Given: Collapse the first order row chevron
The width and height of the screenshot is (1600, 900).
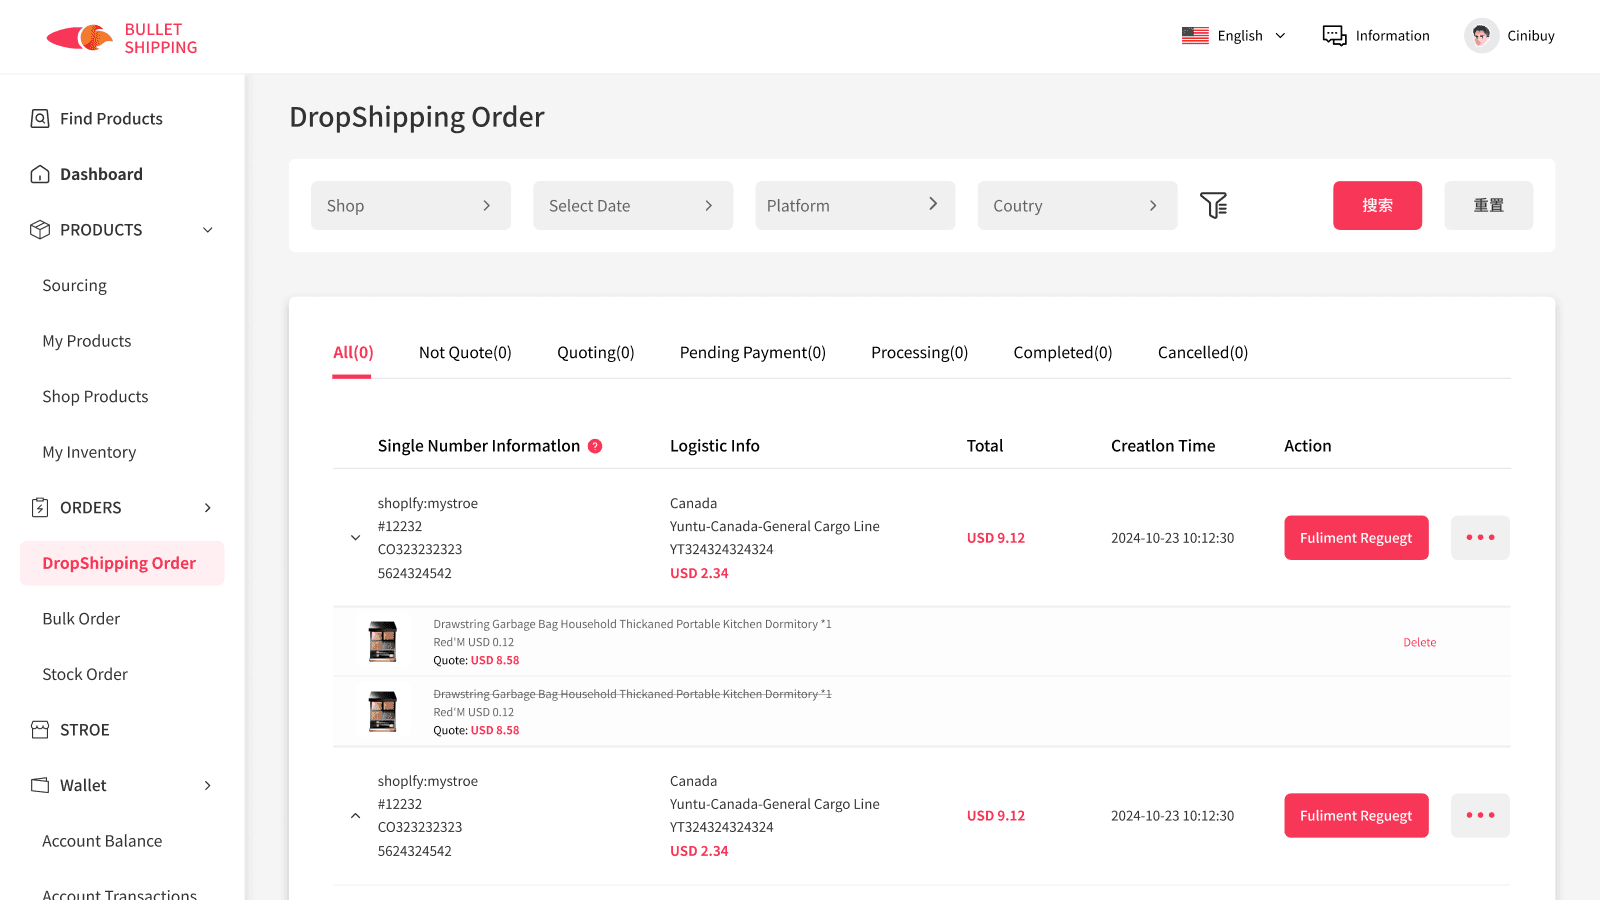Looking at the screenshot, I should [355, 538].
